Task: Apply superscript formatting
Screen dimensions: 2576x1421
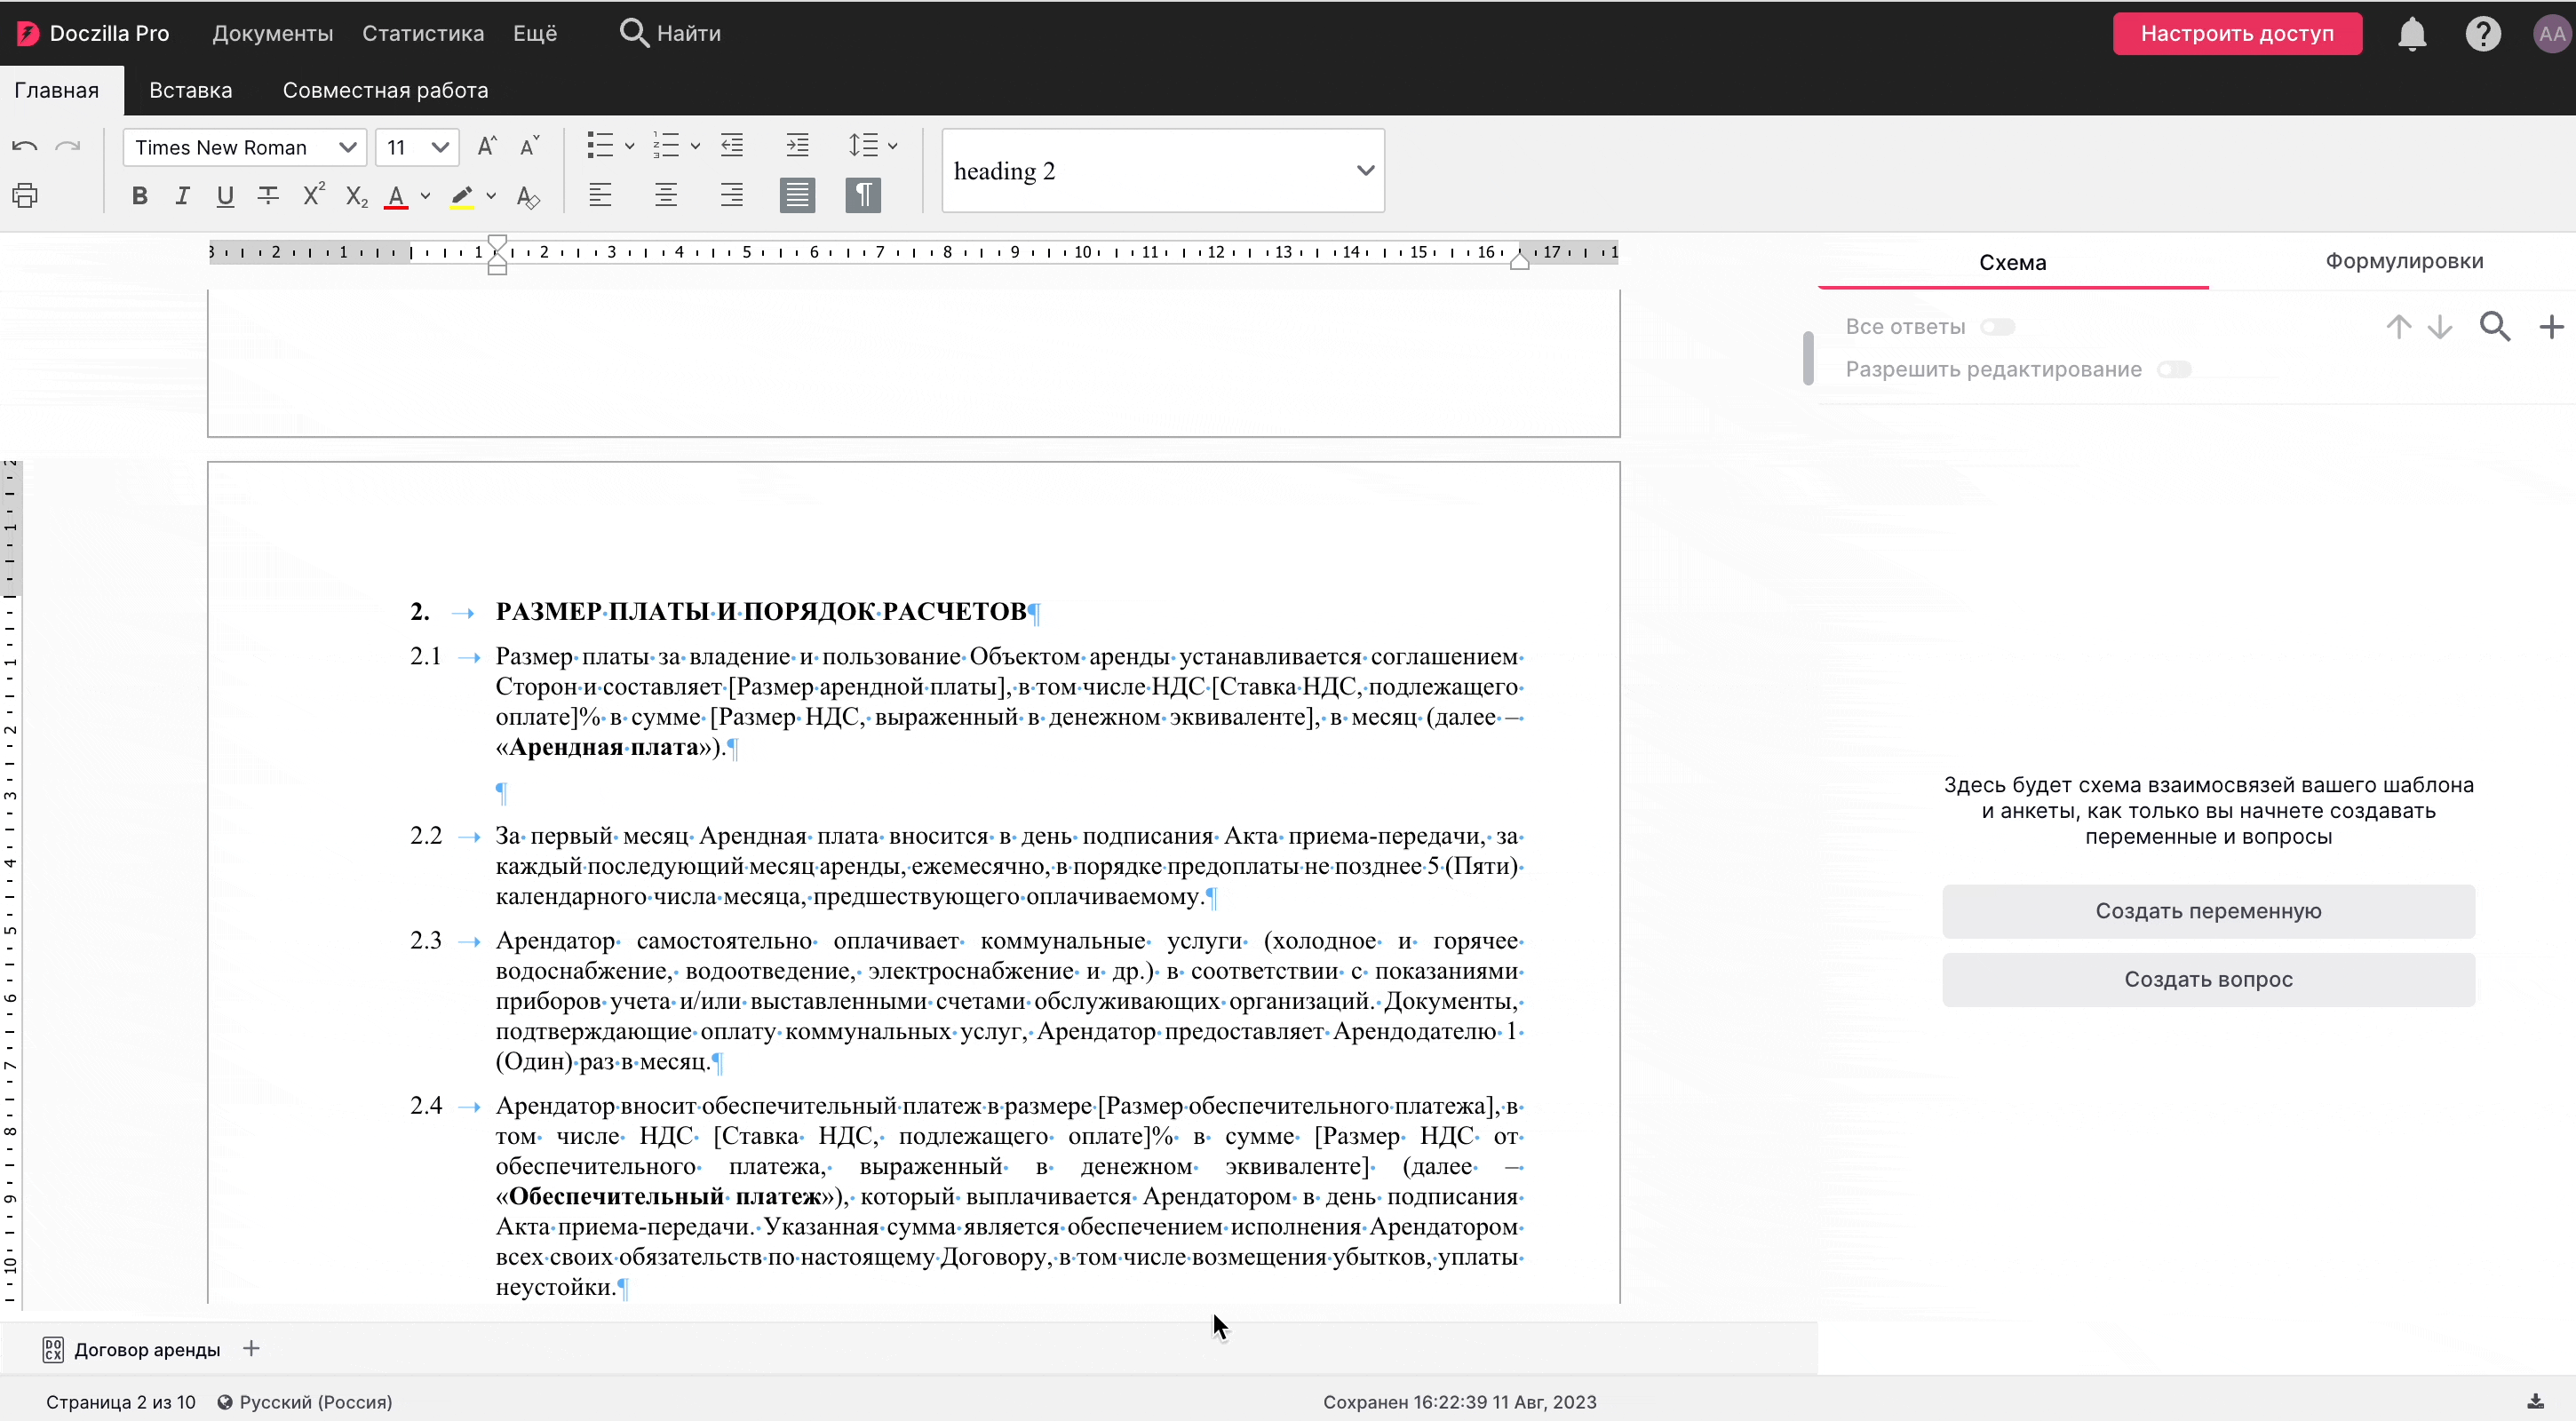Action: point(313,194)
